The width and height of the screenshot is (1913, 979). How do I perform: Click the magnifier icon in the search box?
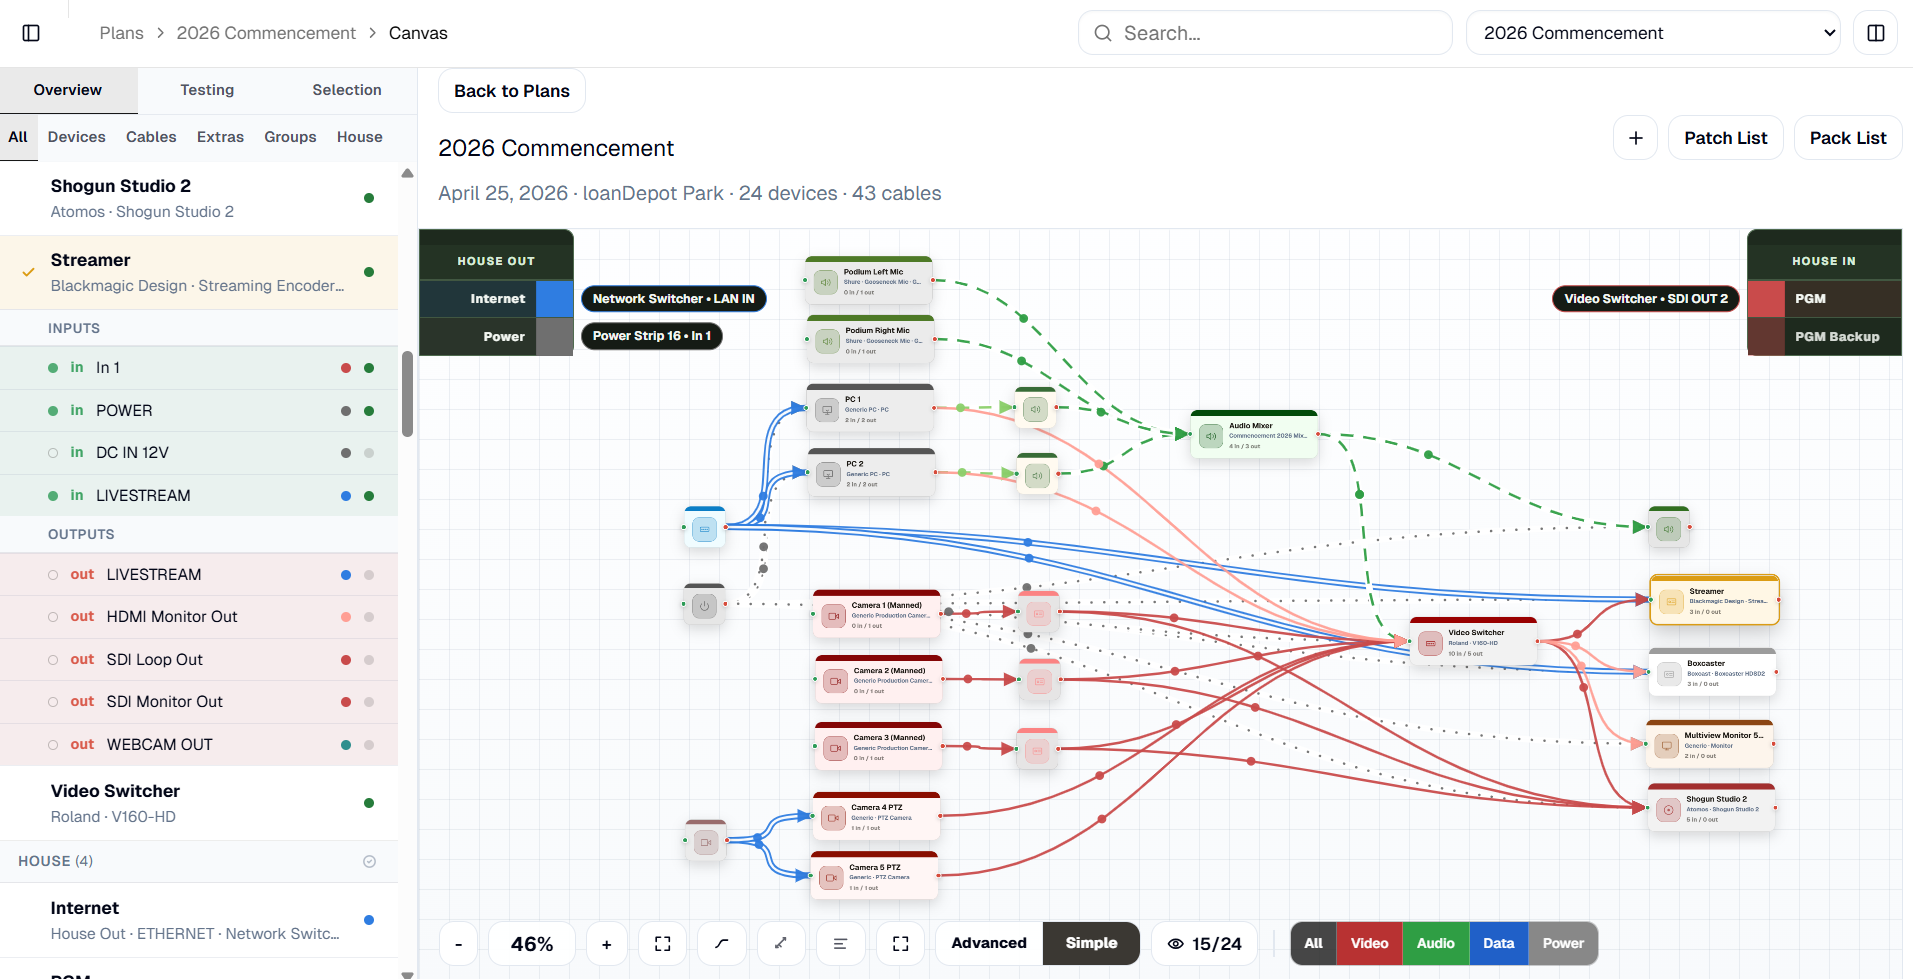click(1103, 33)
